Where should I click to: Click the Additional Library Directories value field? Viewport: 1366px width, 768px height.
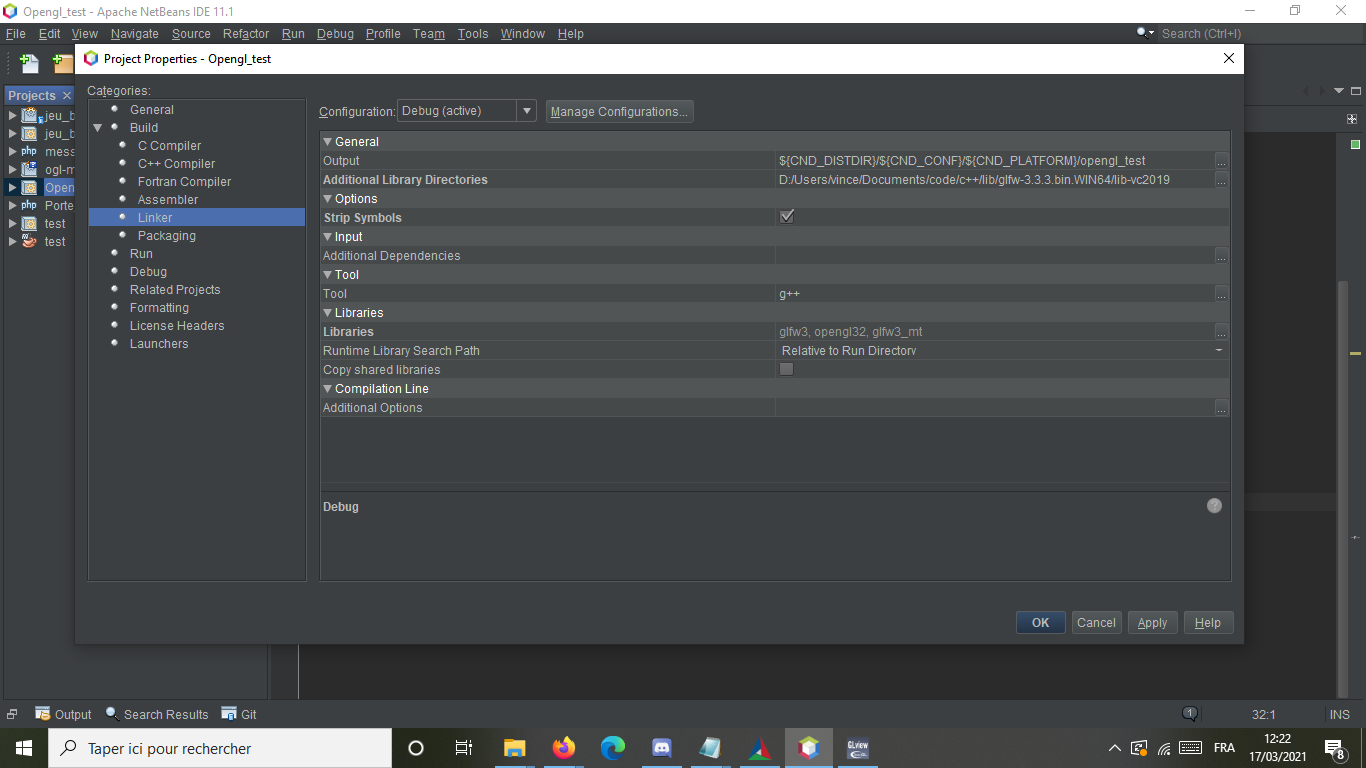pos(995,180)
